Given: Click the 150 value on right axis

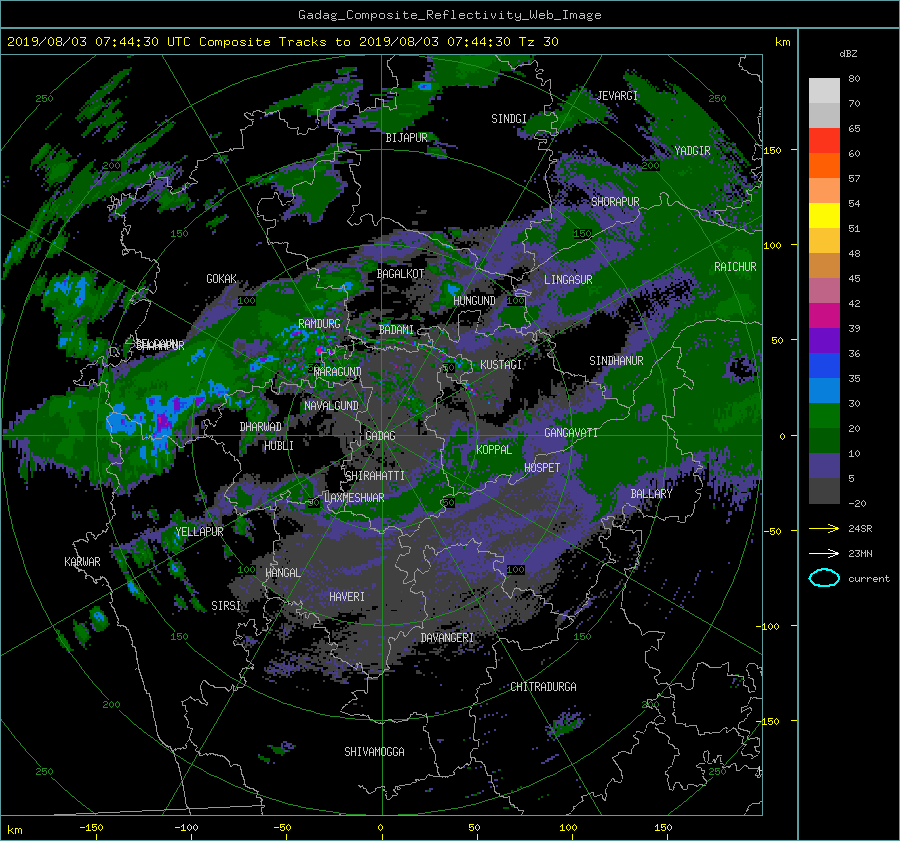Looking at the screenshot, I should [772, 150].
